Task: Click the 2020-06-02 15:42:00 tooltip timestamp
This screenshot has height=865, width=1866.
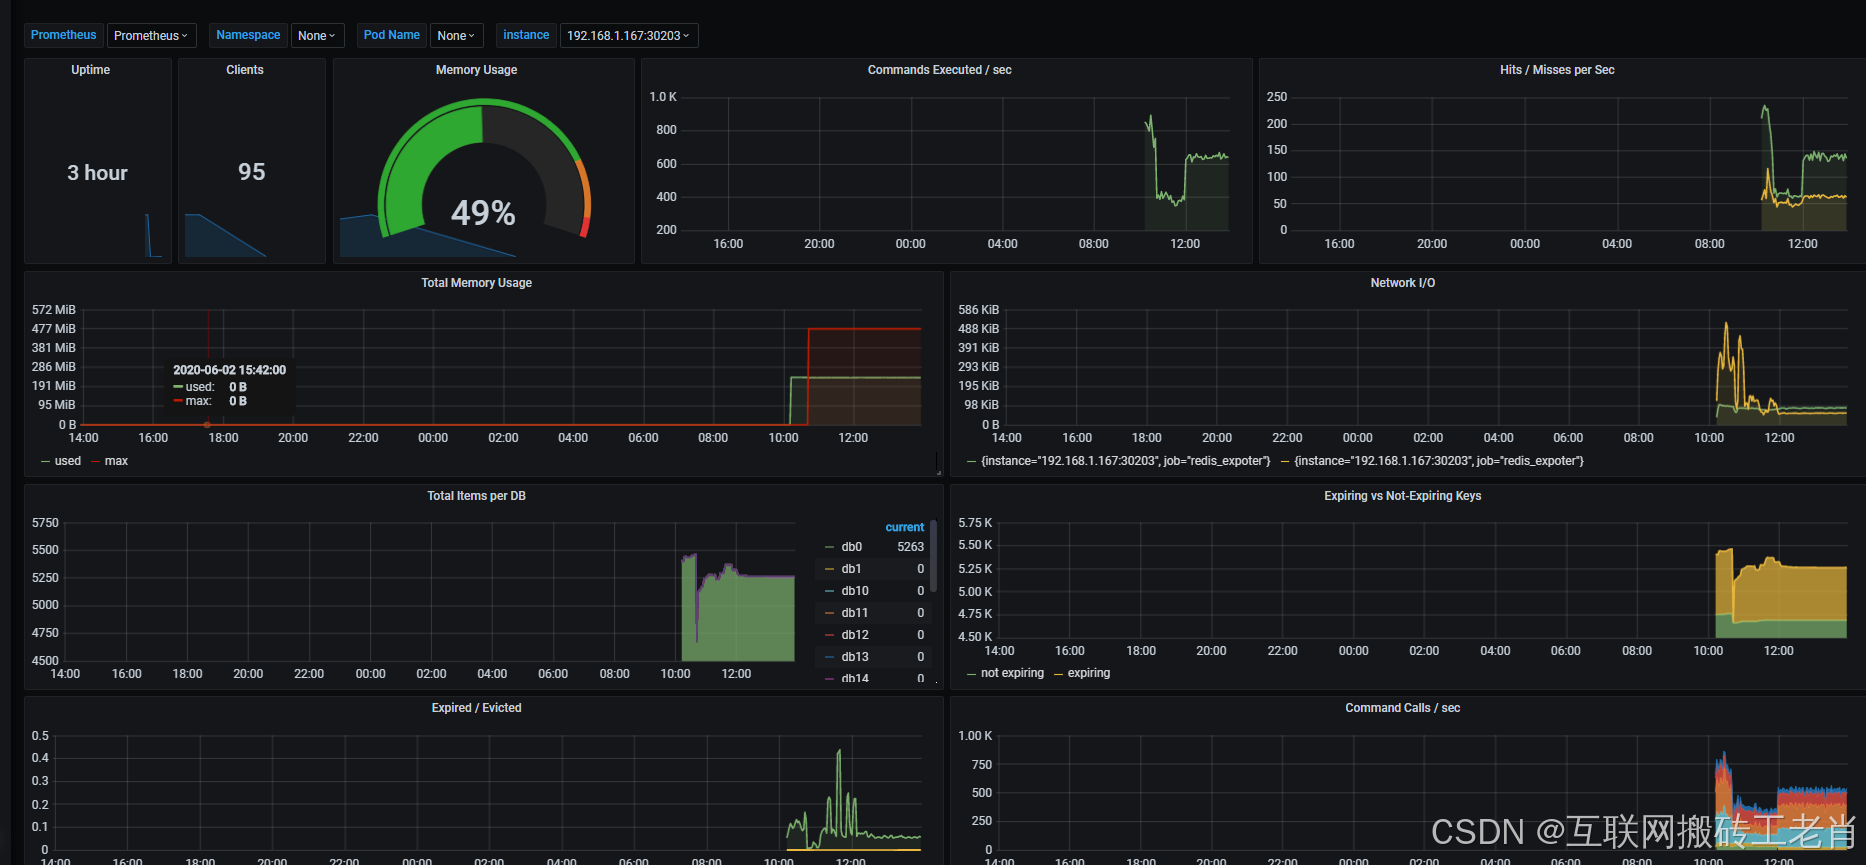Action: (229, 370)
